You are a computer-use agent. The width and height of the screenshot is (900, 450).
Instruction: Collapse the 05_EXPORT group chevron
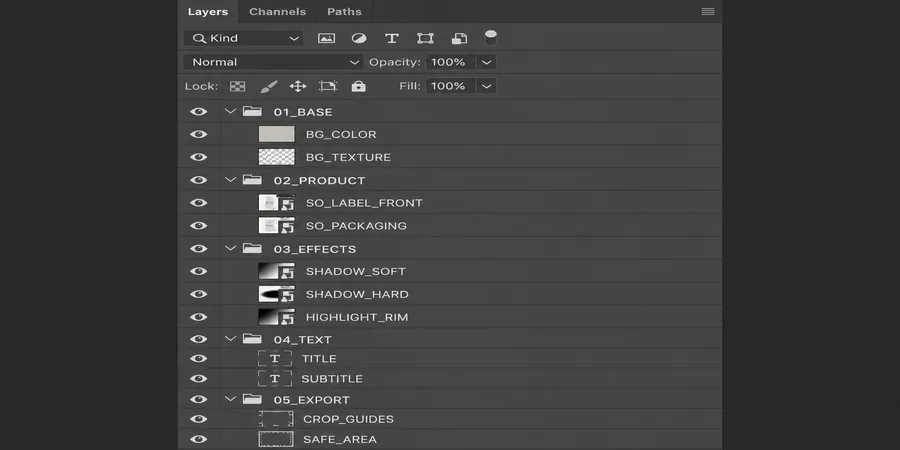coord(231,399)
